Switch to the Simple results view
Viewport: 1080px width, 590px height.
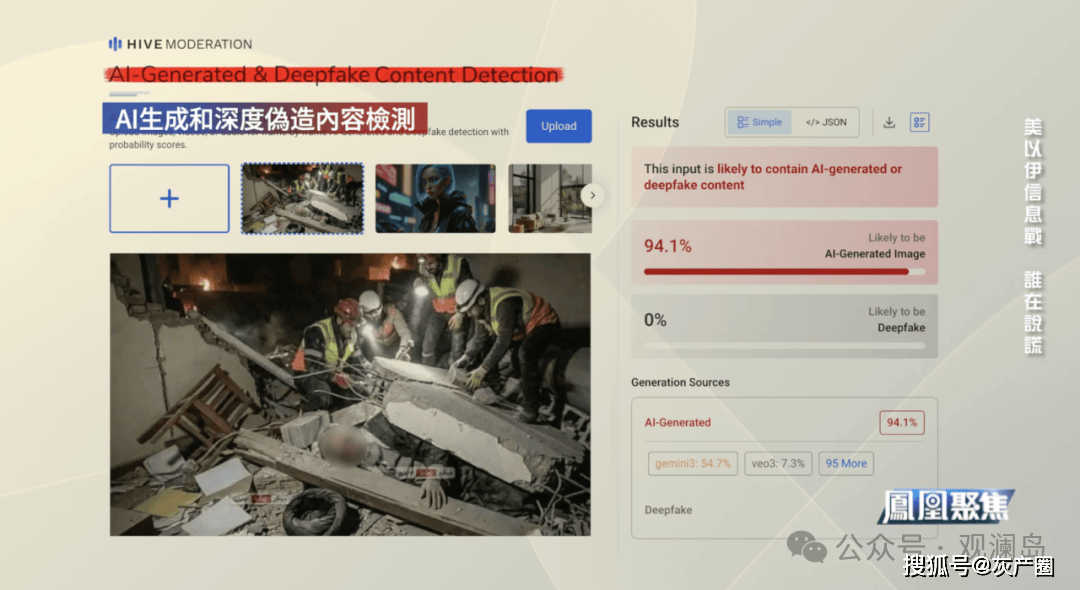click(x=759, y=123)
